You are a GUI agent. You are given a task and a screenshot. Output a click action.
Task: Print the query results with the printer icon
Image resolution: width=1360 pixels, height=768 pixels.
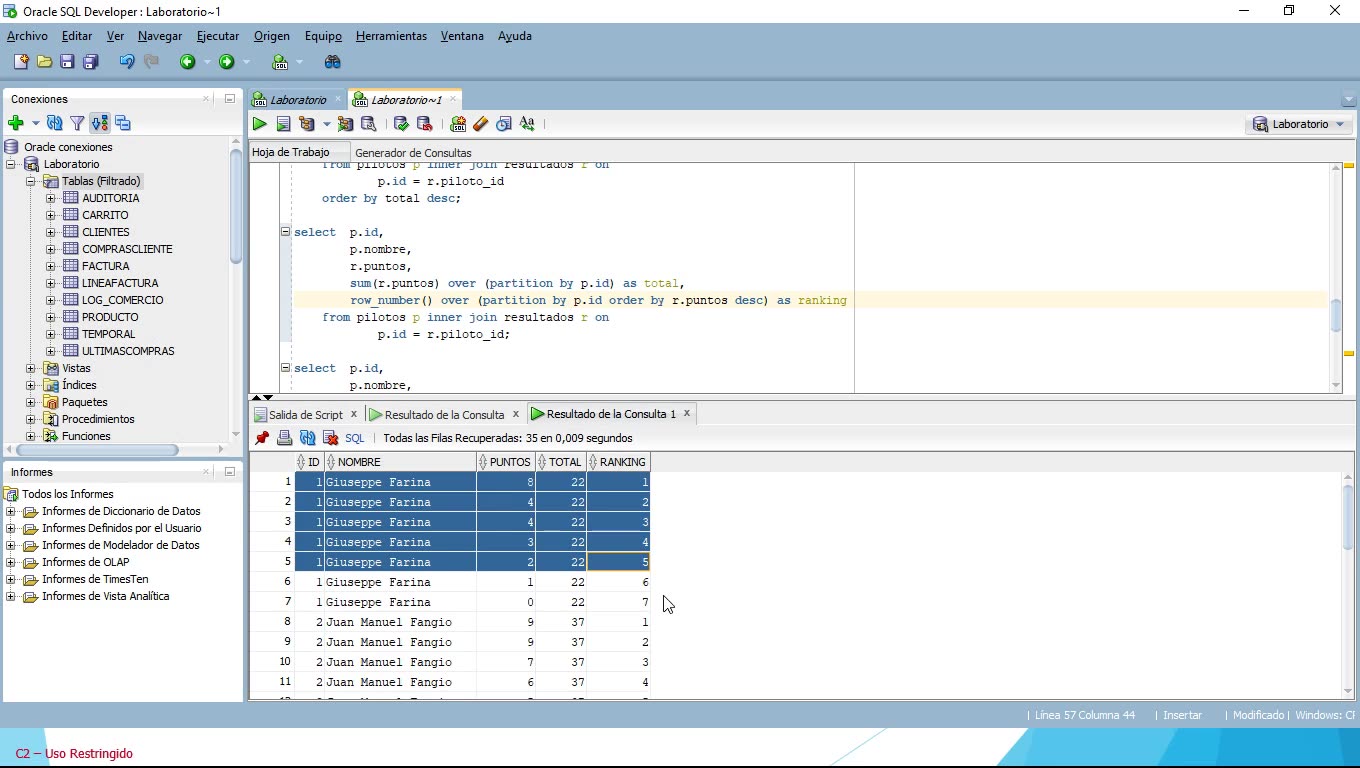tap(285, 438)
